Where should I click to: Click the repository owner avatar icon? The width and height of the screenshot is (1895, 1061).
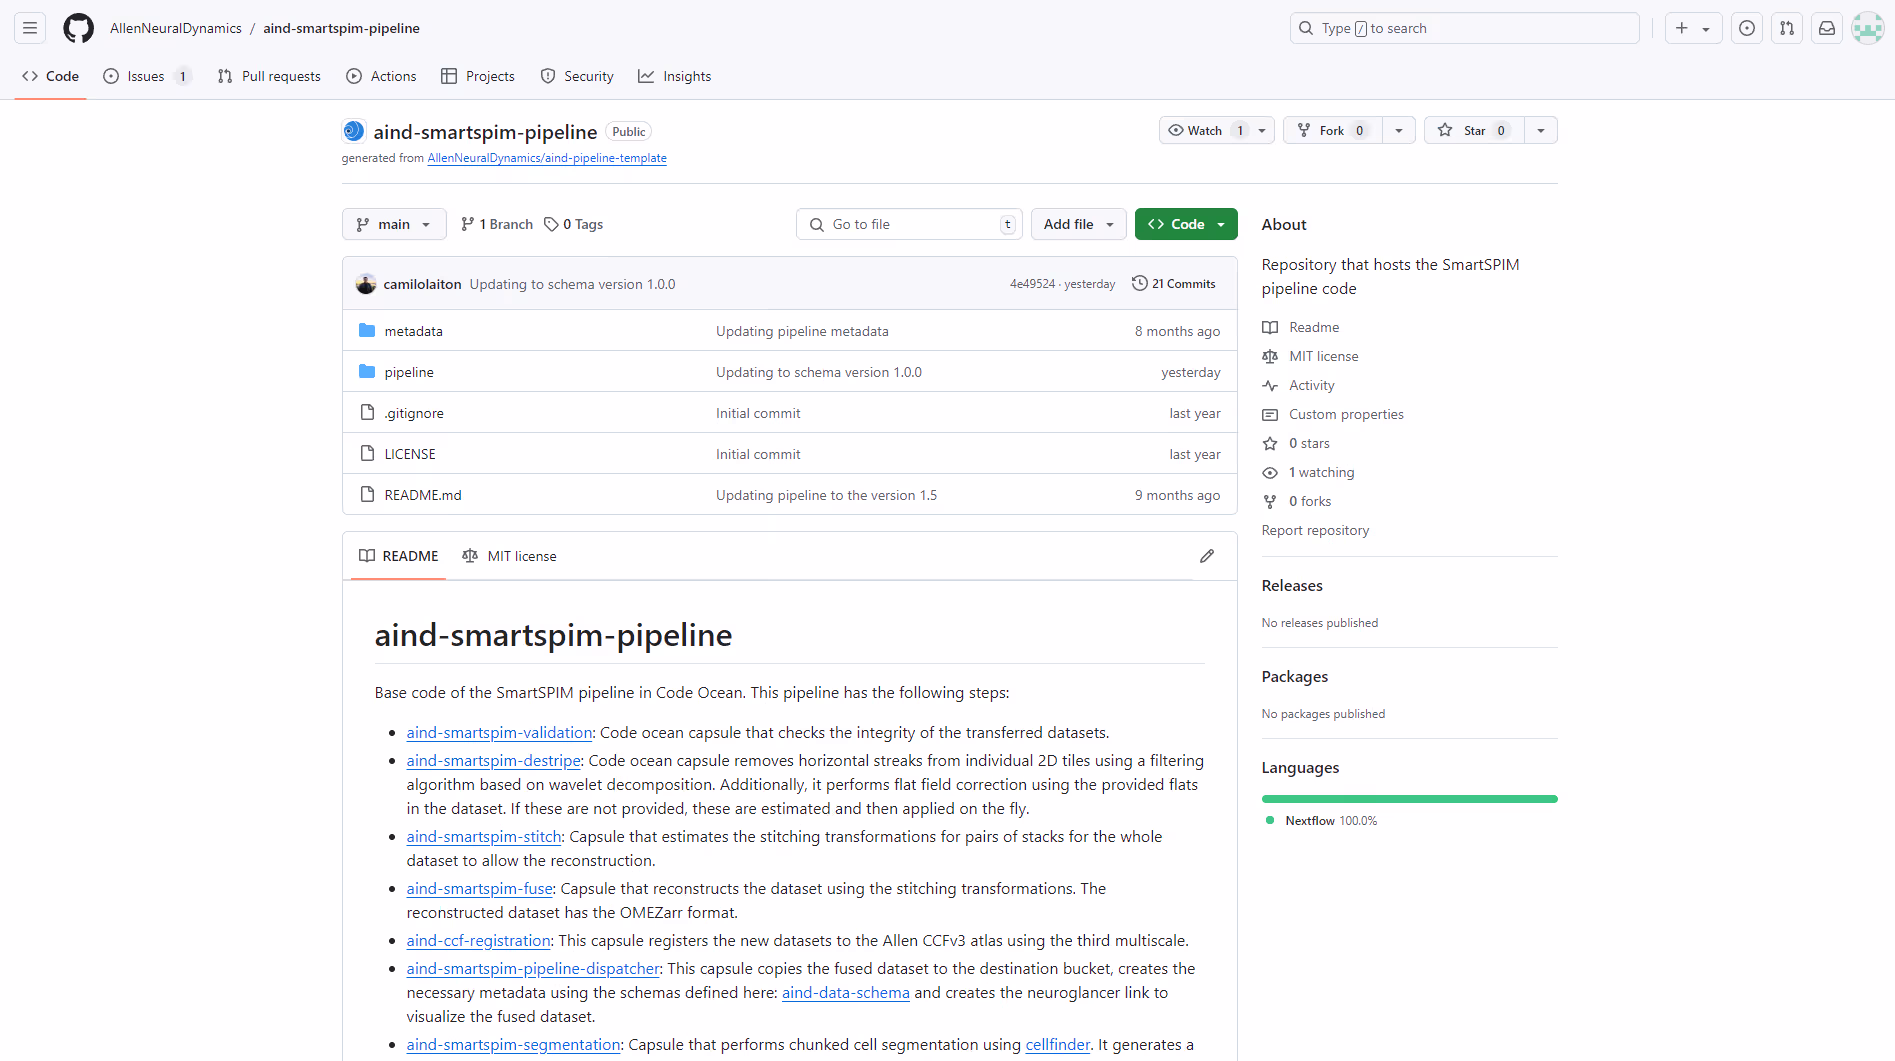click(x=354, y=131)
